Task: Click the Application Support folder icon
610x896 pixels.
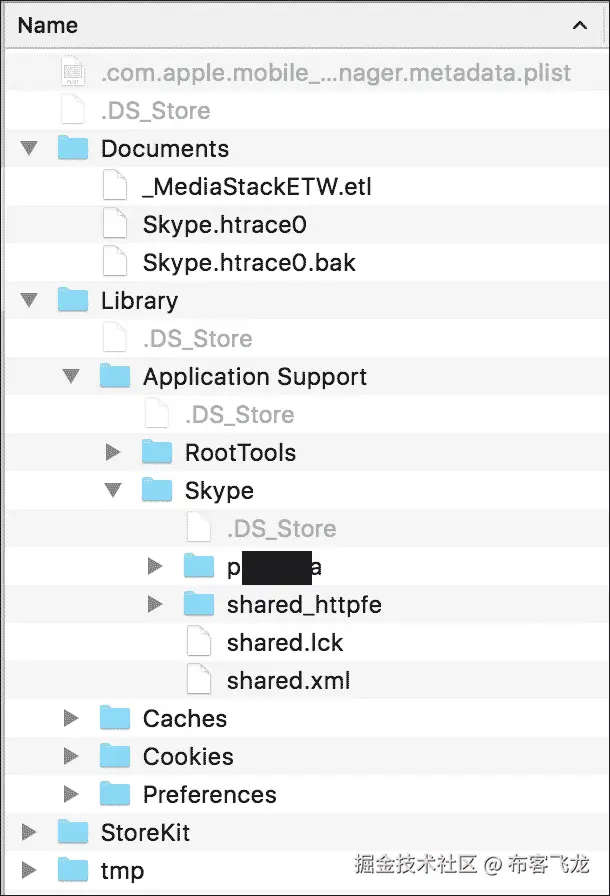Action: coord(115,377)
